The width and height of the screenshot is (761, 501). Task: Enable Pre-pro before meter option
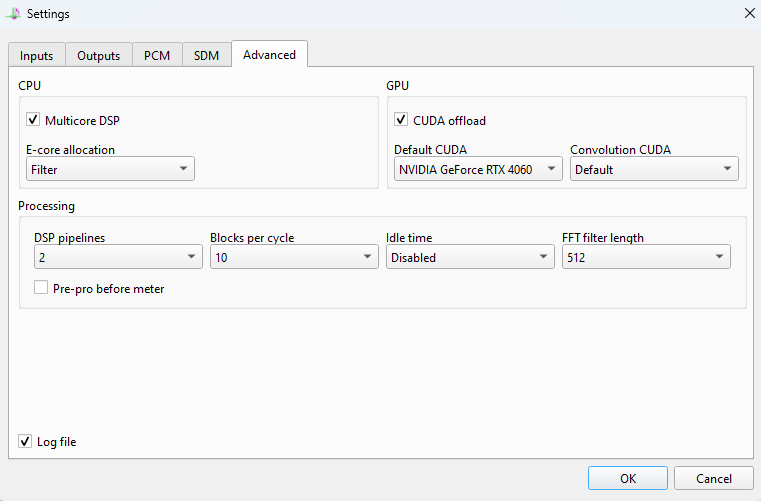click(41, 288)
